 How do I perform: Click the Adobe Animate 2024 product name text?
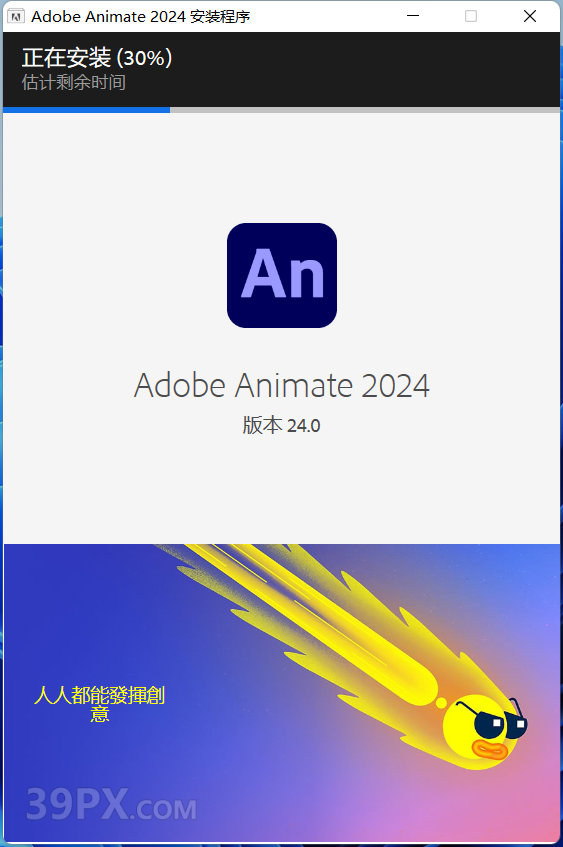tap(282, 385)
